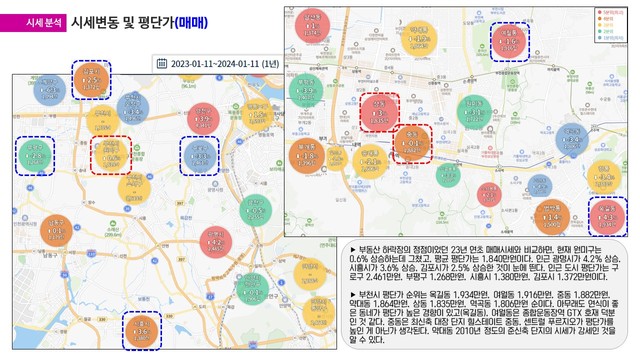Click the green 춘의동 -3.1% marker
Viewport: 640px width, 360px height.
474,112
